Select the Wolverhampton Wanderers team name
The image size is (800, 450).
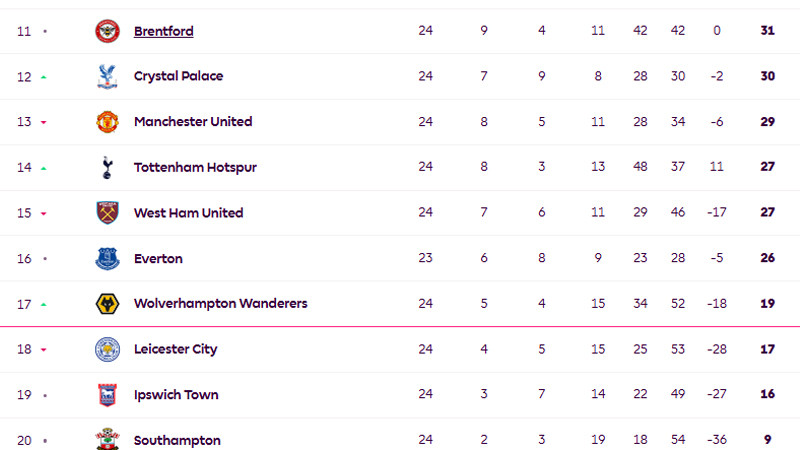[220, 304]
